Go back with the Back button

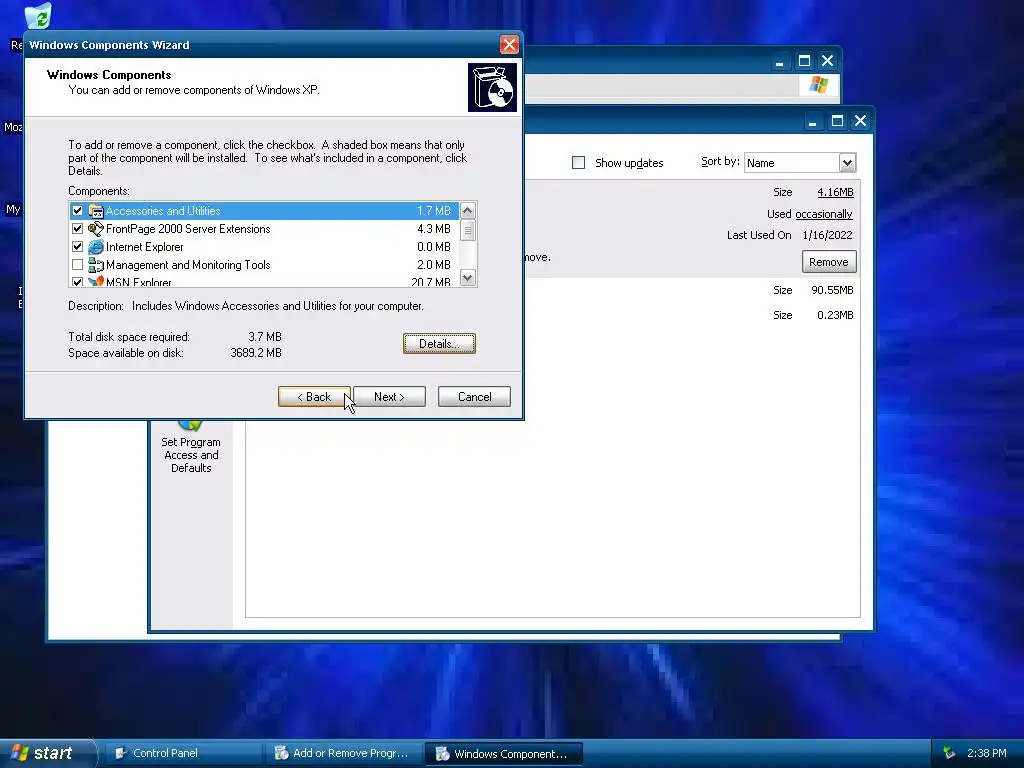pyautogui.click(x=314, y=396)
